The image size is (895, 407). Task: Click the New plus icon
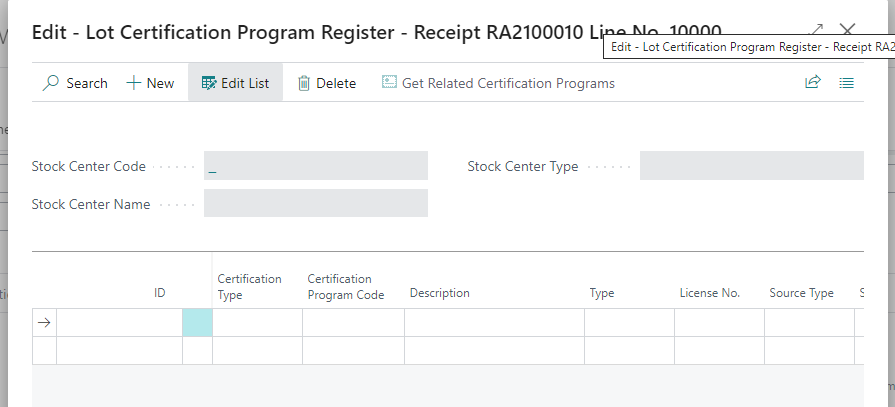pyautogui.click(x=134, y=83)
